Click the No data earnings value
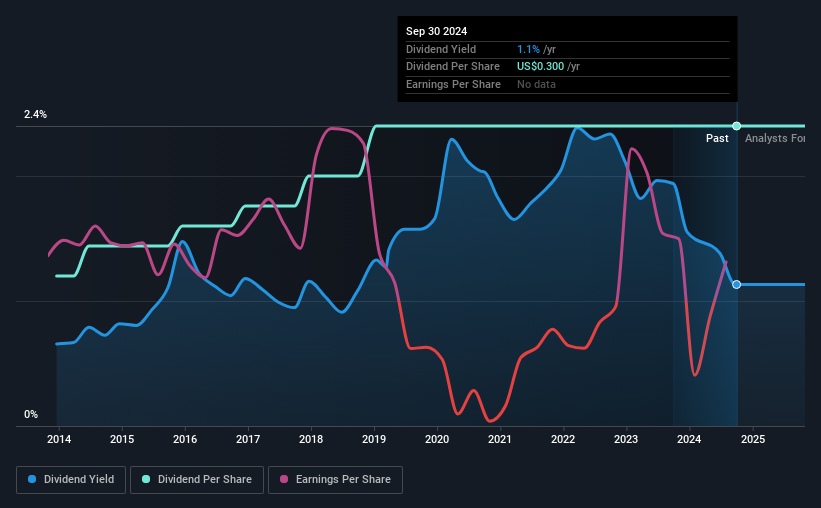Screen dimensions: 821x508 (x=536, y=84)
